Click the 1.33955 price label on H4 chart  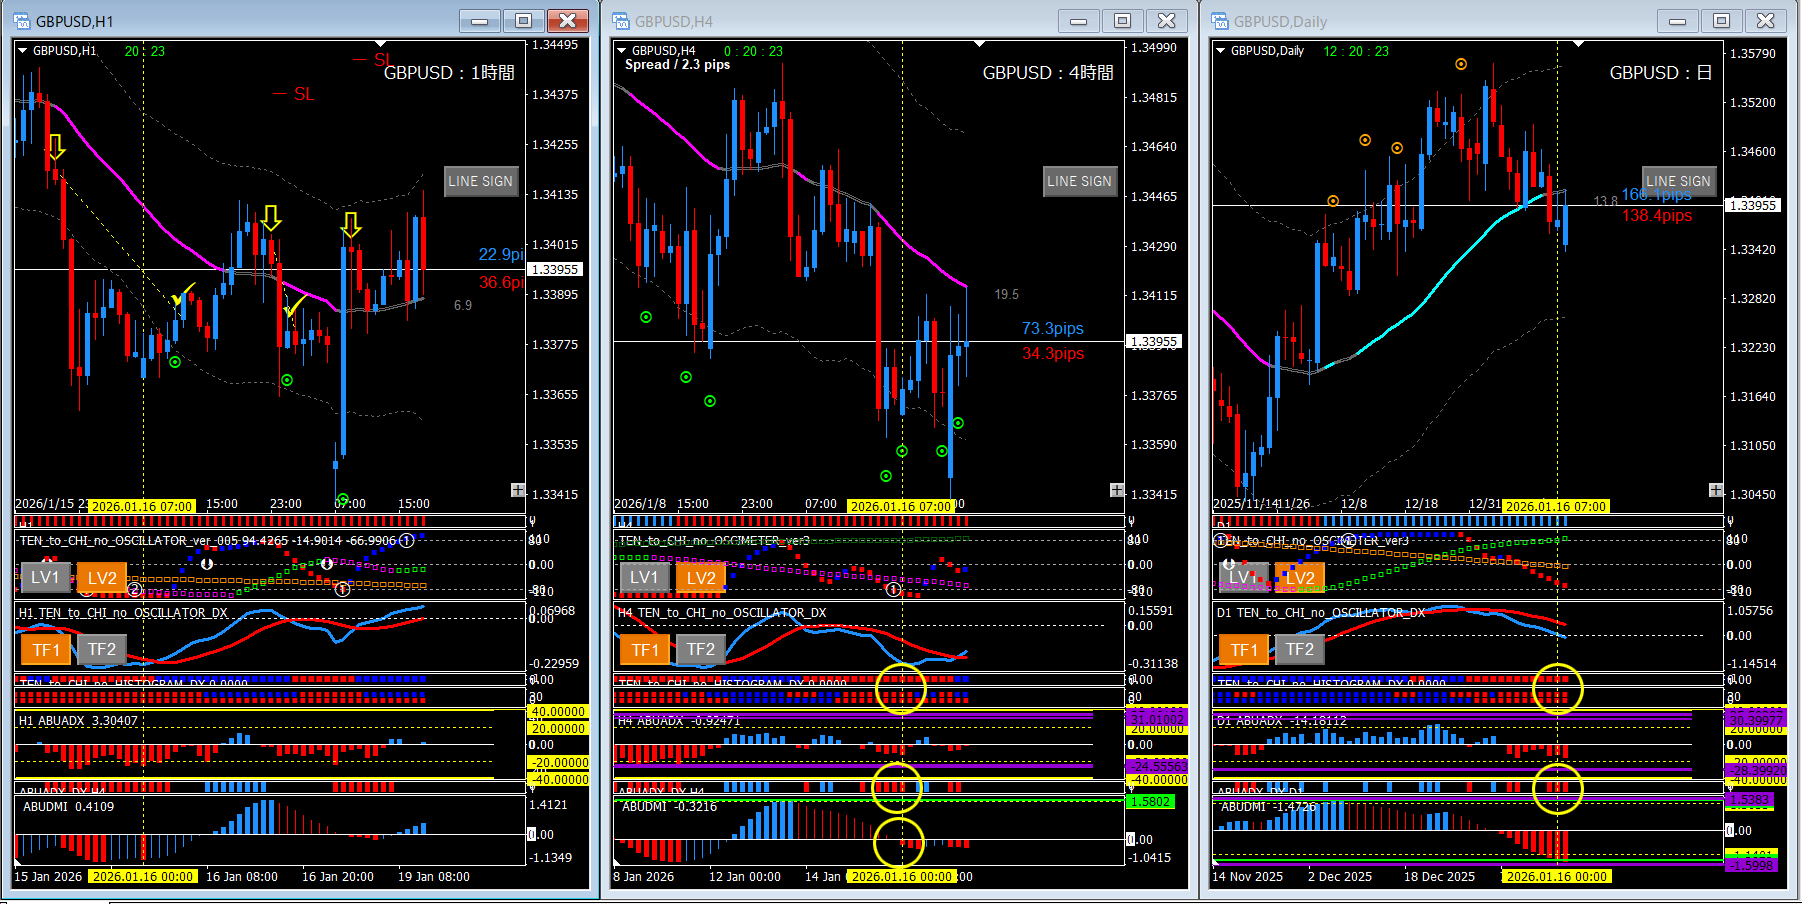click(x=1154, y=341)
